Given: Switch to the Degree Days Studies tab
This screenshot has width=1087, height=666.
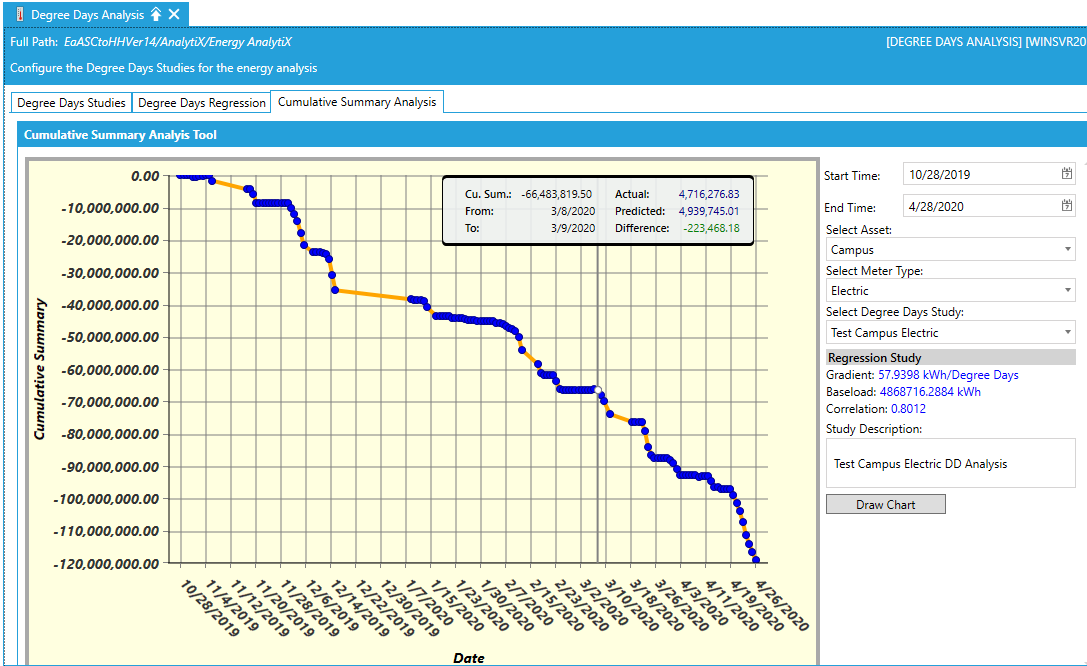Looking at the screenshot, I should tap(72, 102).
